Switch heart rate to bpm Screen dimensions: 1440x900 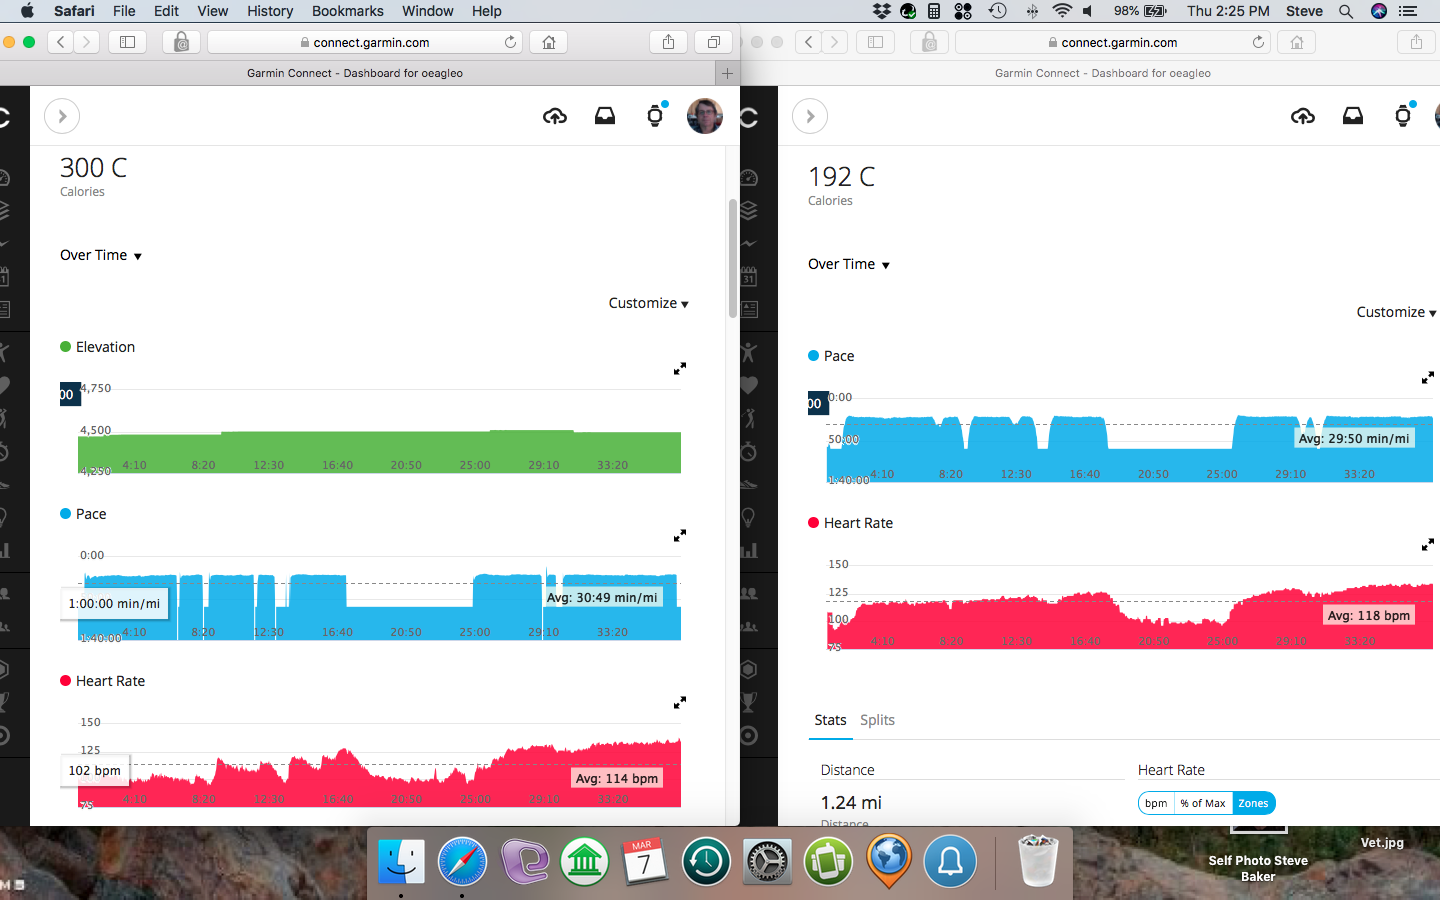pyautogui.click(x=1156, y=803)
